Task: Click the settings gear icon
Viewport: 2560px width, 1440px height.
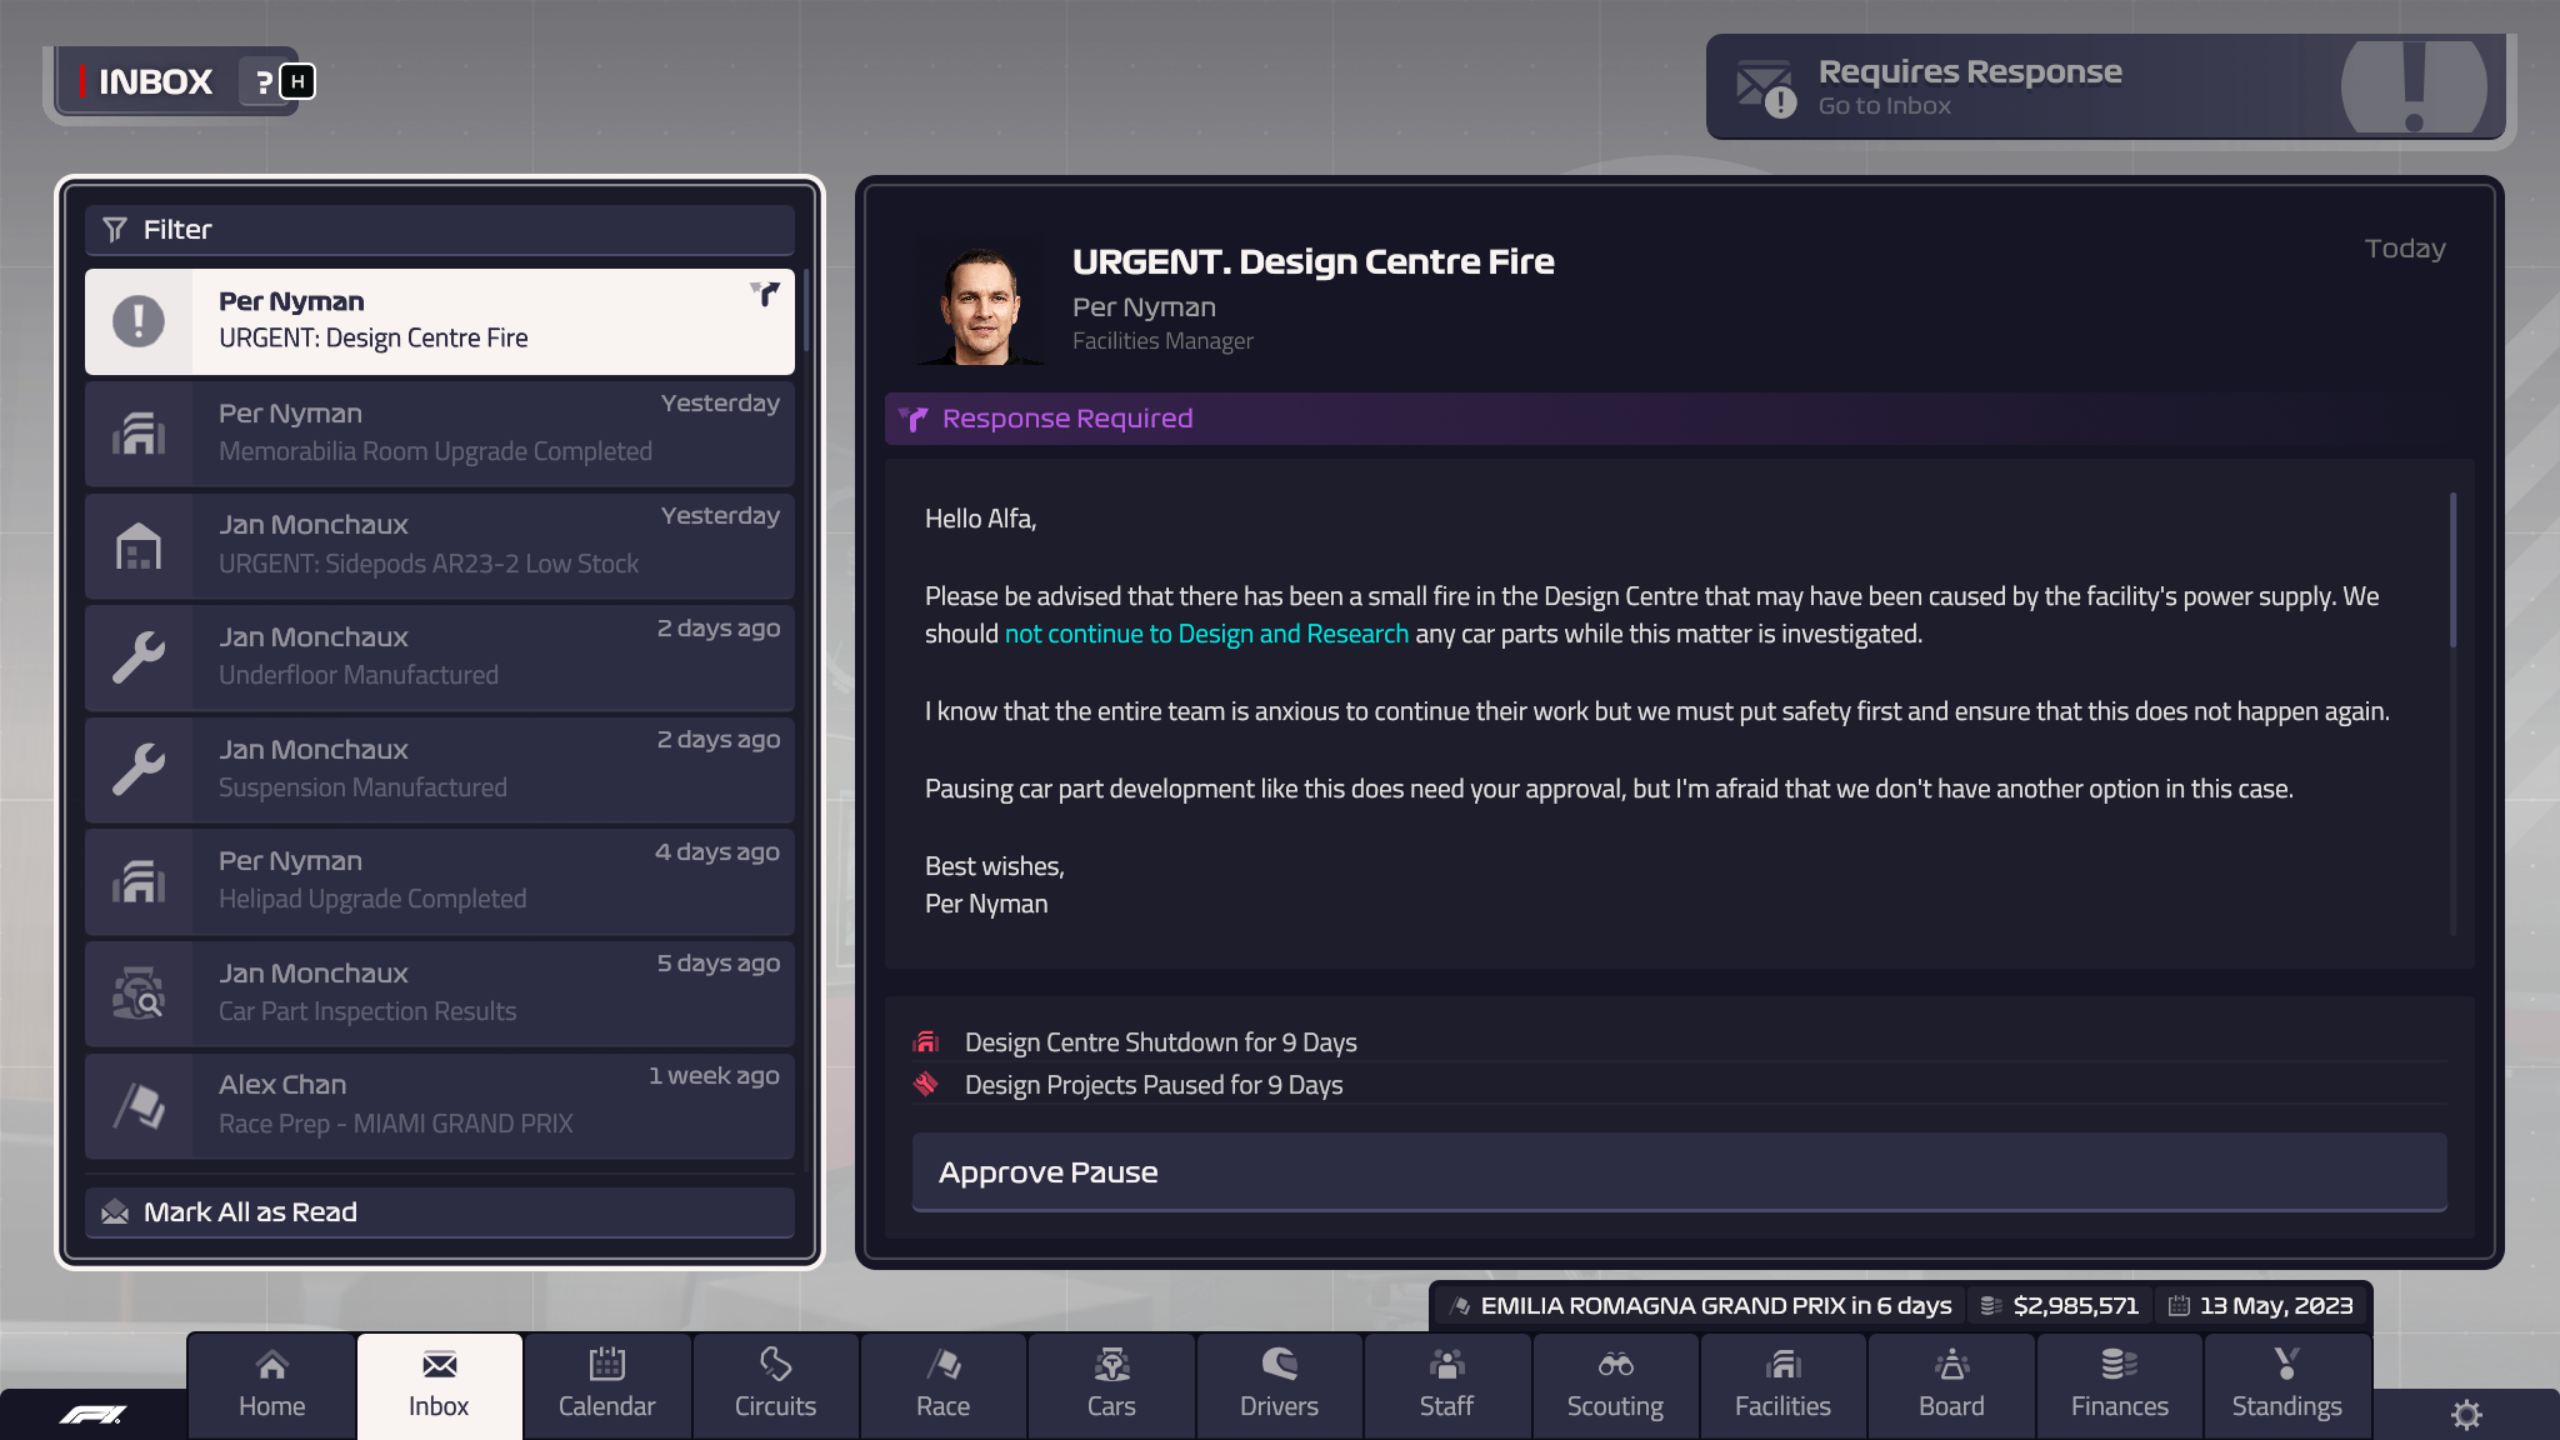Action: click(2466, 1414)
